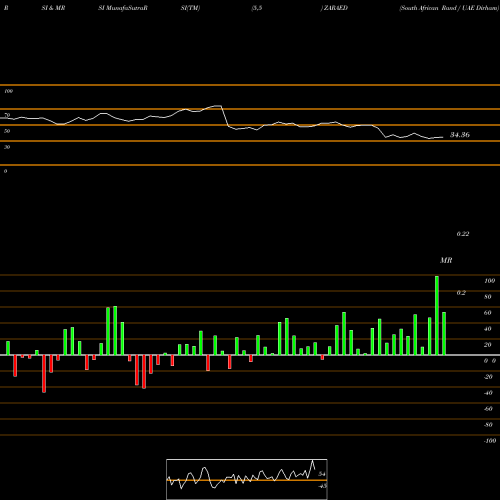Click the RSI panel axis label 100
This screenshot has height=500, width=500.
tap(8, 91)
